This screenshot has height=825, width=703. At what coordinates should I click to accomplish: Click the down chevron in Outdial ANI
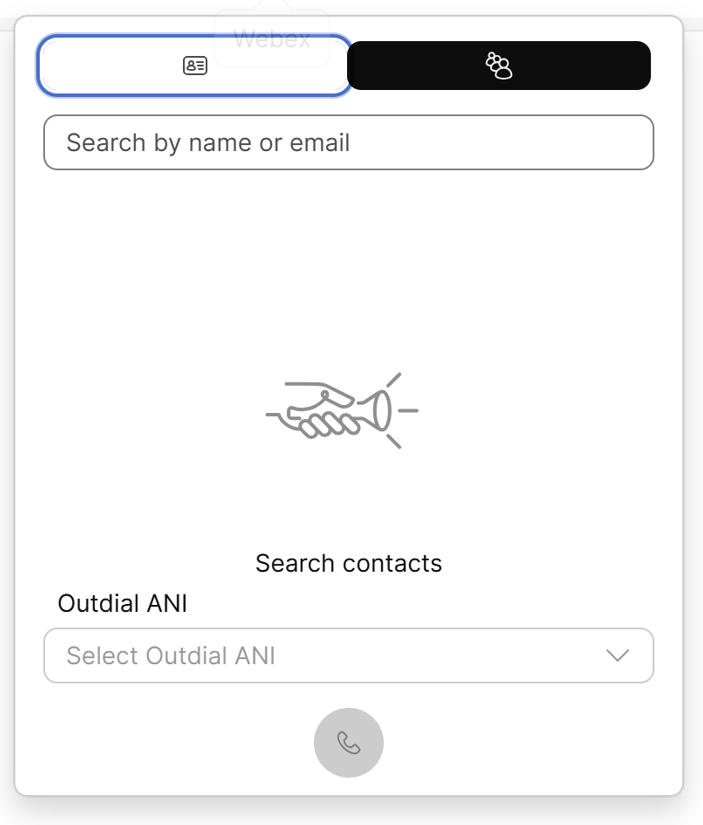click(x=618, y=656)
